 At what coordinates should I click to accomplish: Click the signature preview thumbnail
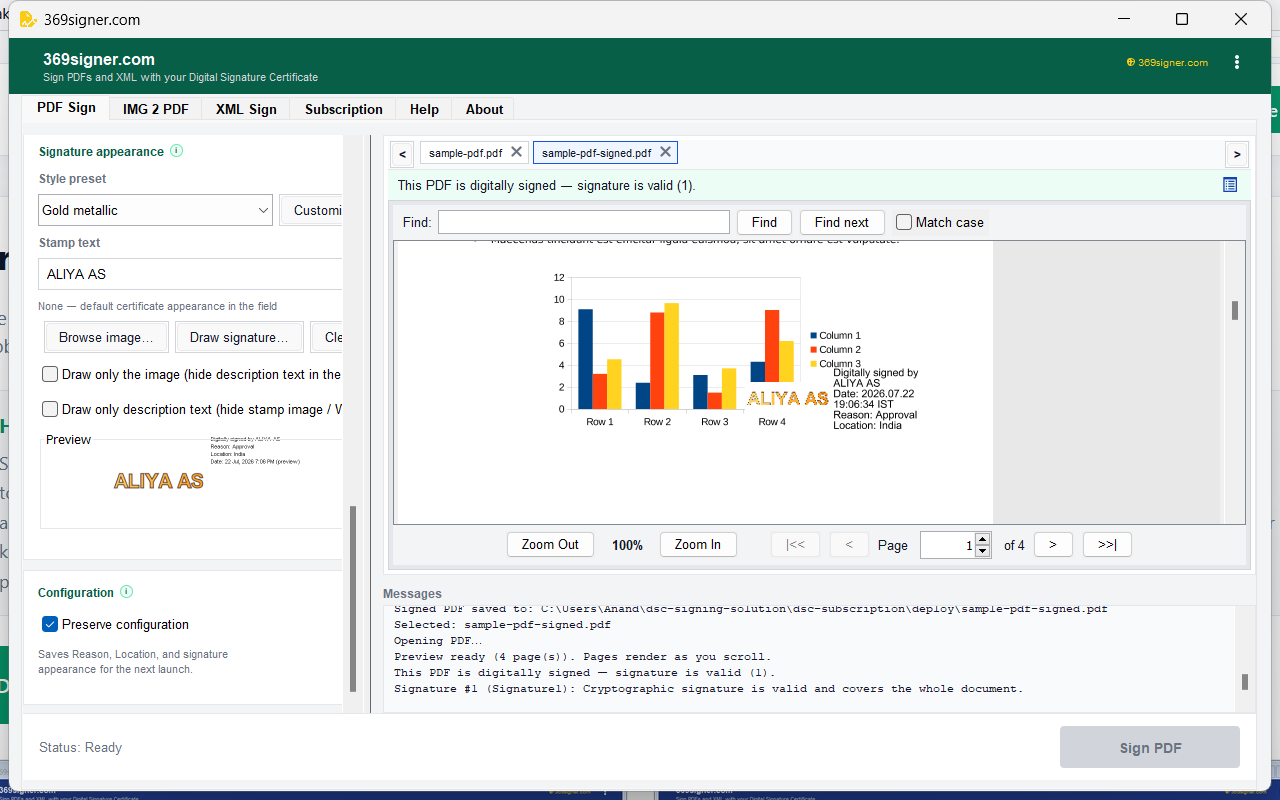coord(191,482)
